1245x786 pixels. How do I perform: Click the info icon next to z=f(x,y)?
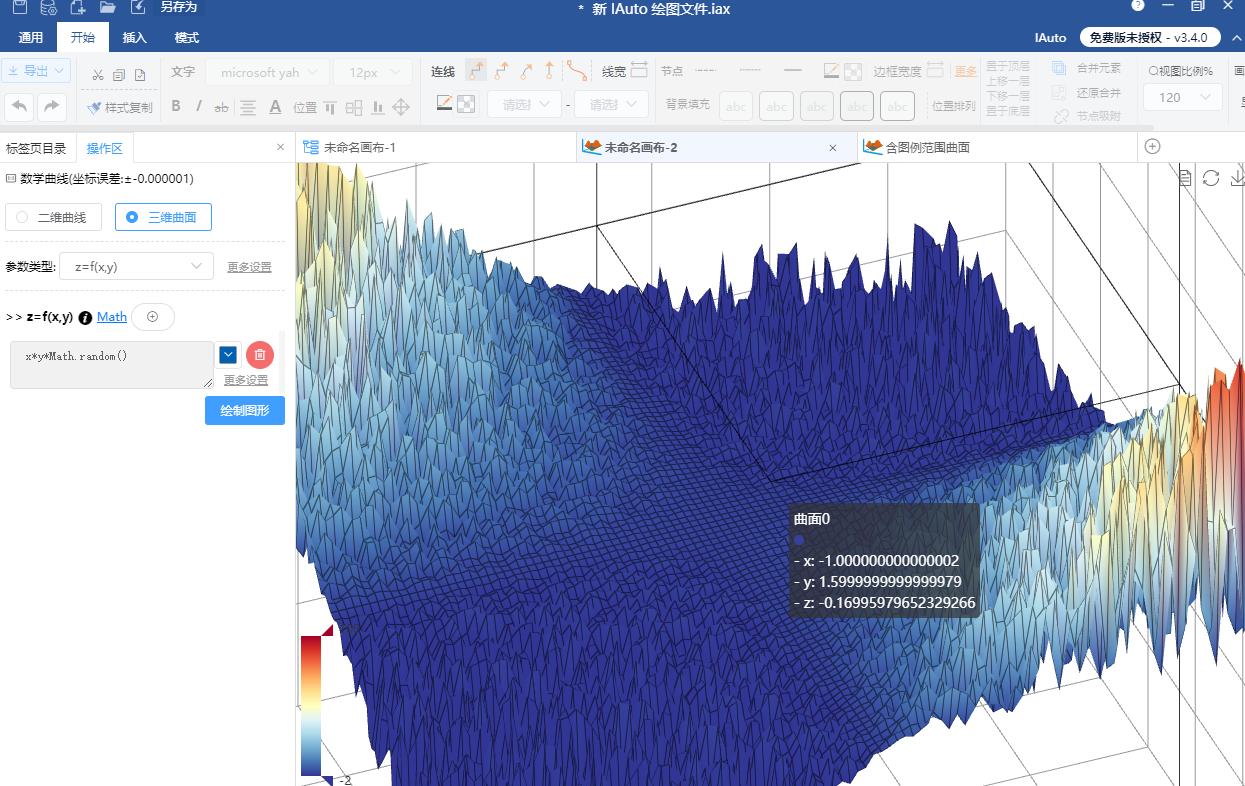[x=85, y=317]
